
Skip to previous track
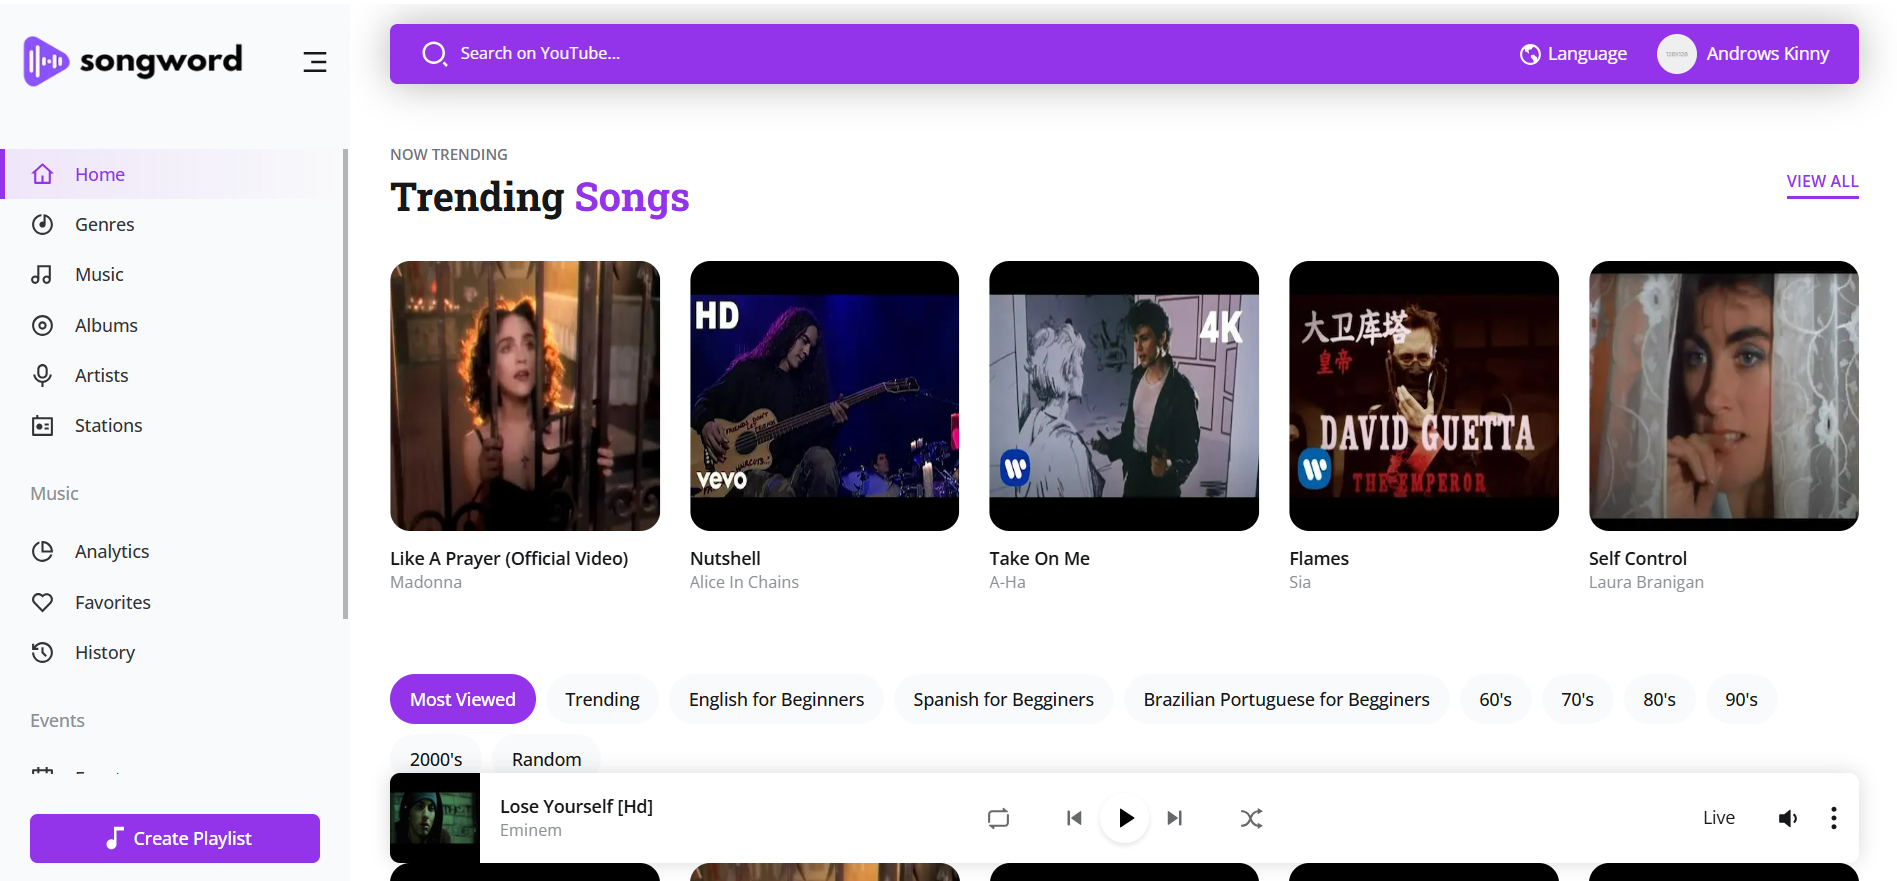click(x=1074, y=818)
